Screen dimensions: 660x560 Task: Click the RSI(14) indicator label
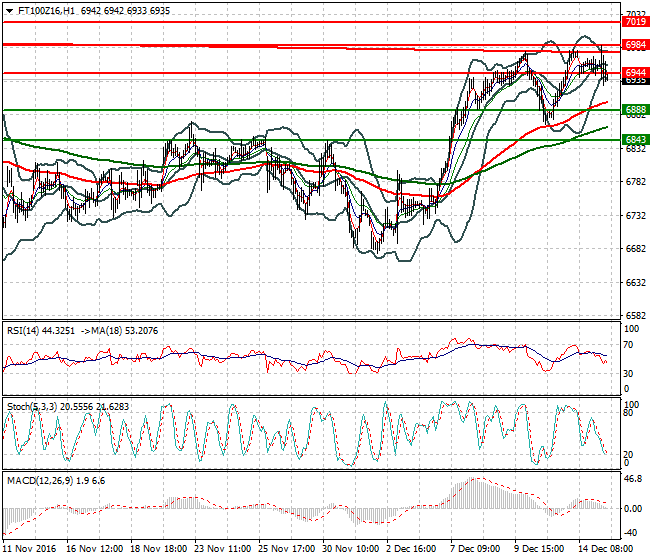(x=23, y=331)
